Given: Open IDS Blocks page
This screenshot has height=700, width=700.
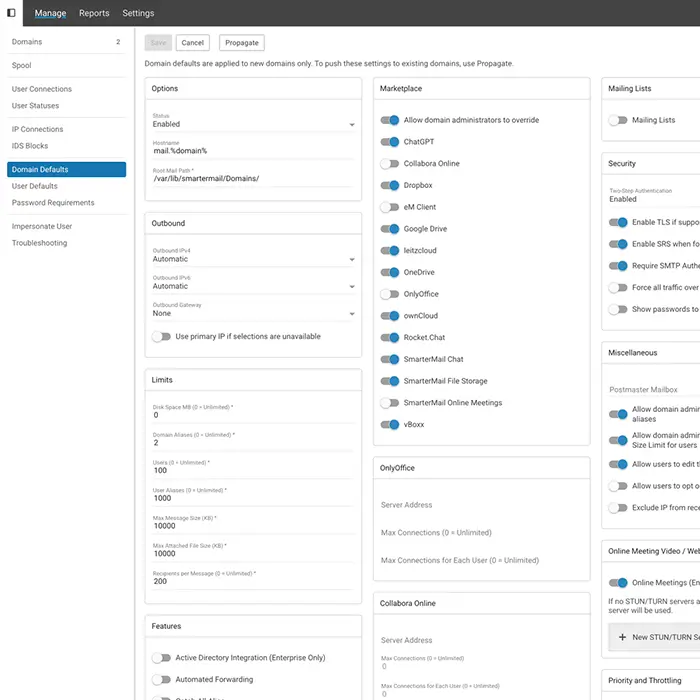Looking at the screenshot, I should 67,146.
